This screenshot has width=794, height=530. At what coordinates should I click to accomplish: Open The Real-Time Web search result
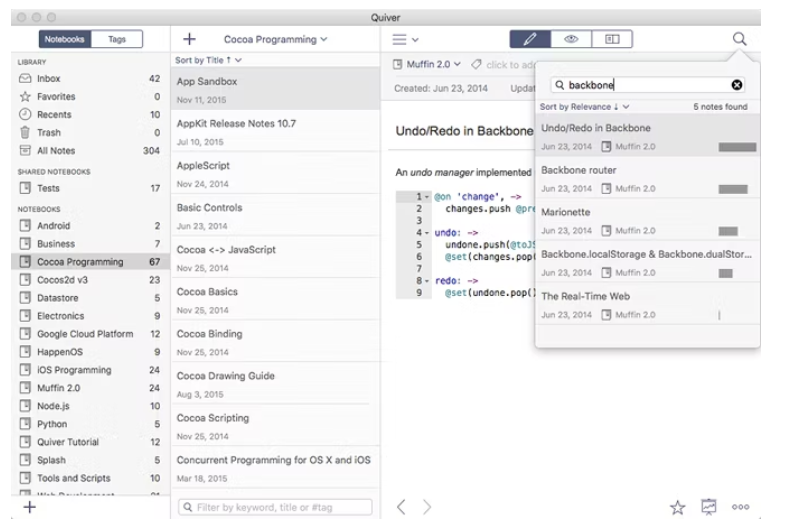(648, 304)
